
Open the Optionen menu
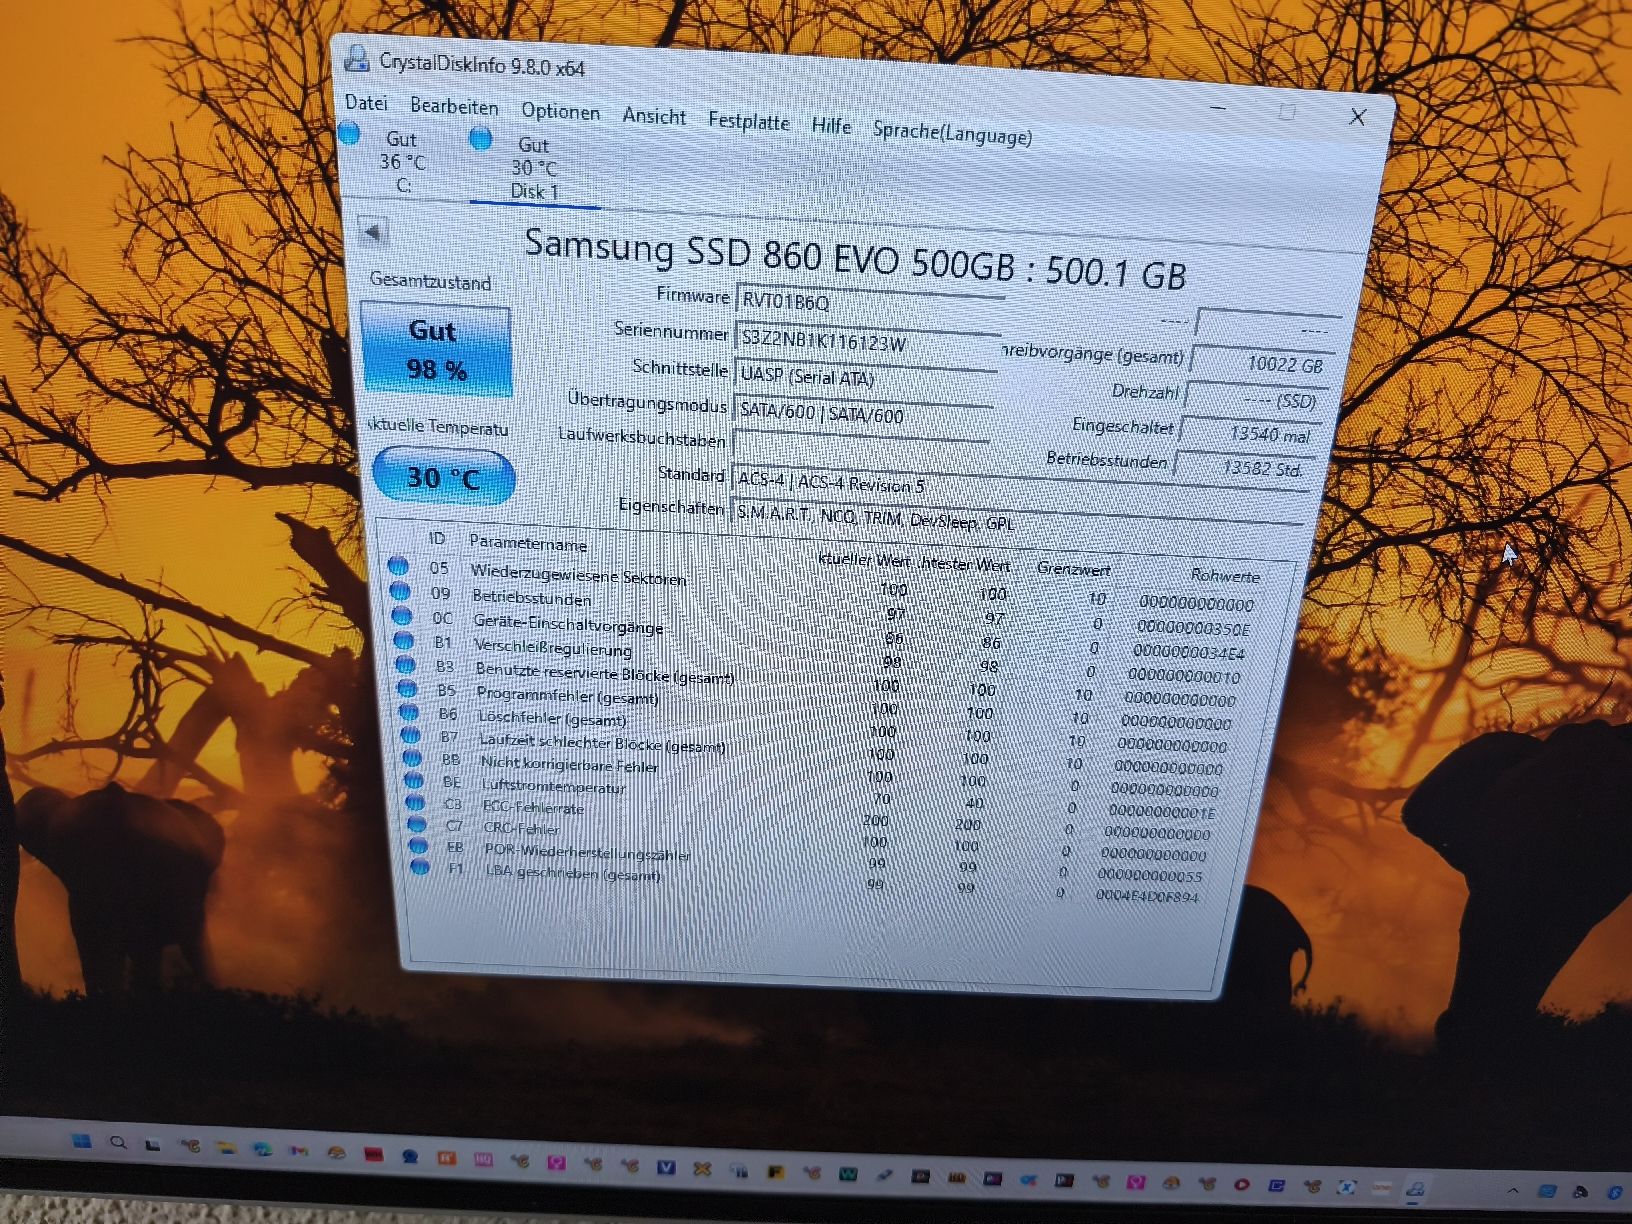(560, 111)
